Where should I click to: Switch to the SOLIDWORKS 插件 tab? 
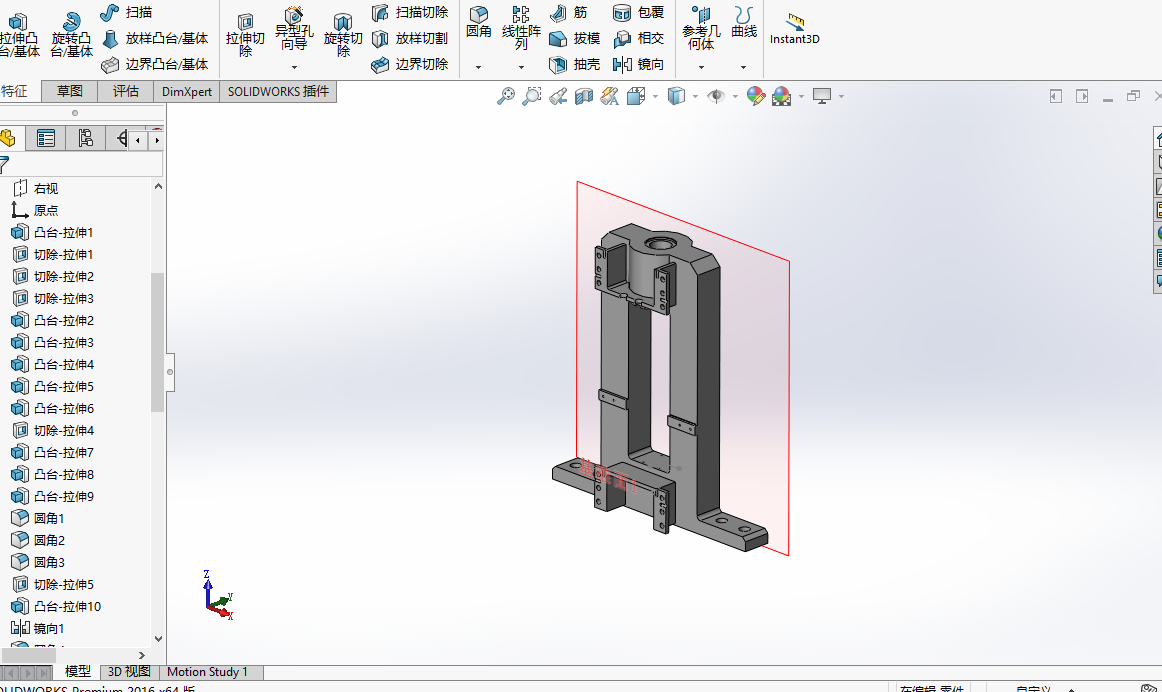[278, 91]
